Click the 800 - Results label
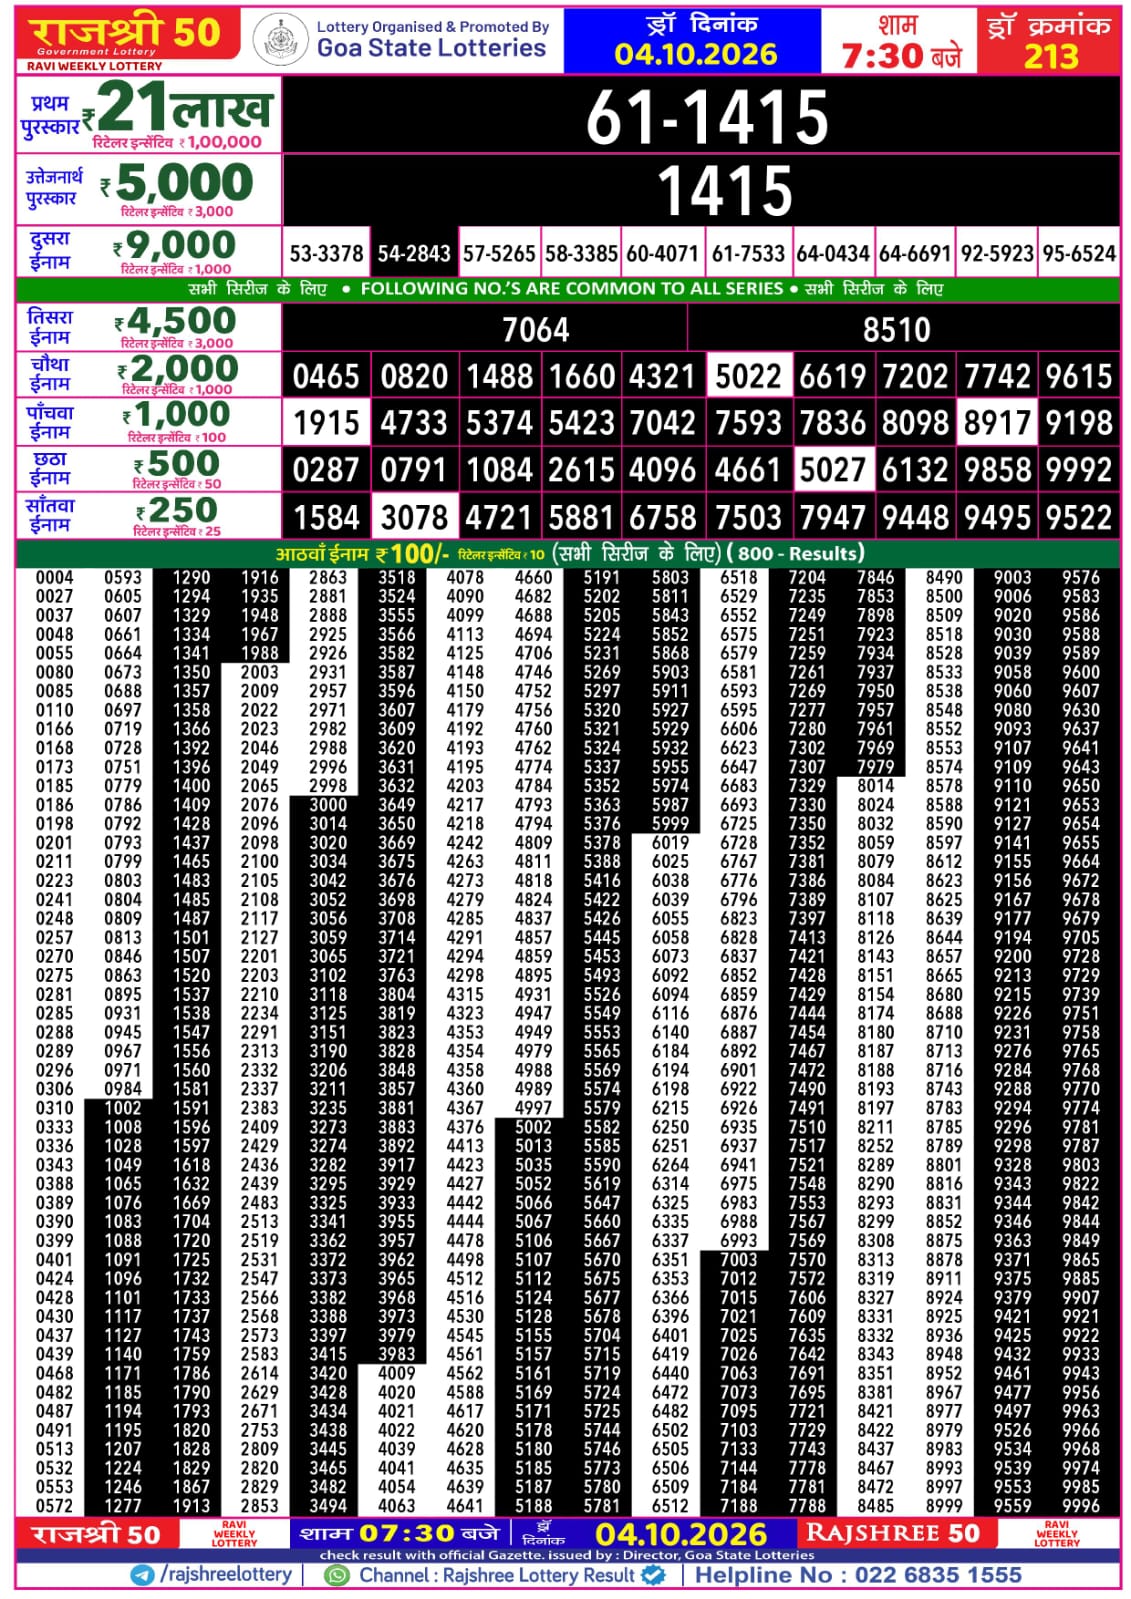 coord(796,553)
